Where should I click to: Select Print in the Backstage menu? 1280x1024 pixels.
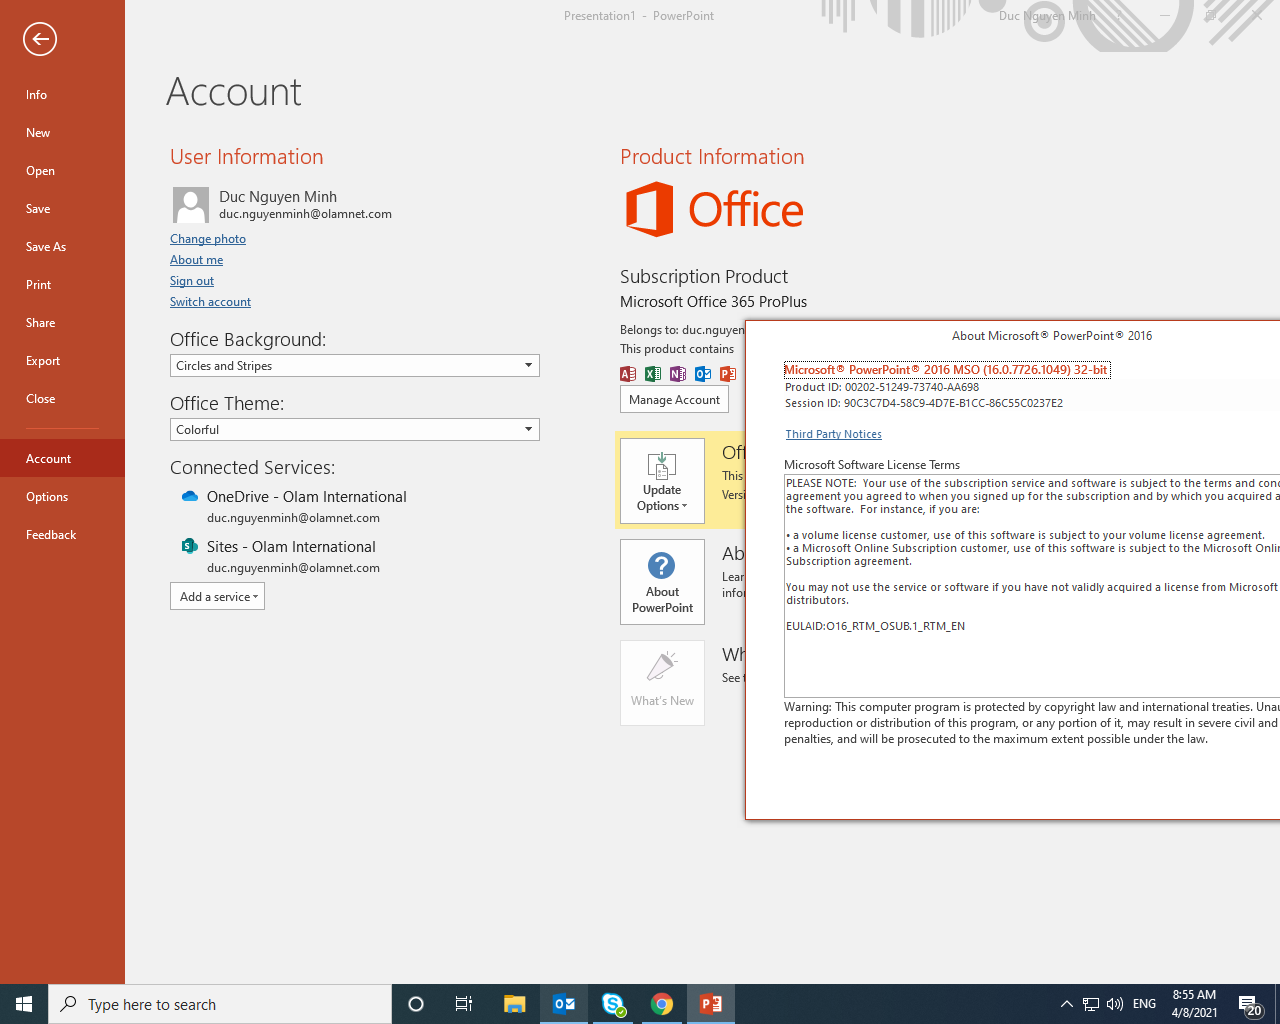(x=62, y=285)
